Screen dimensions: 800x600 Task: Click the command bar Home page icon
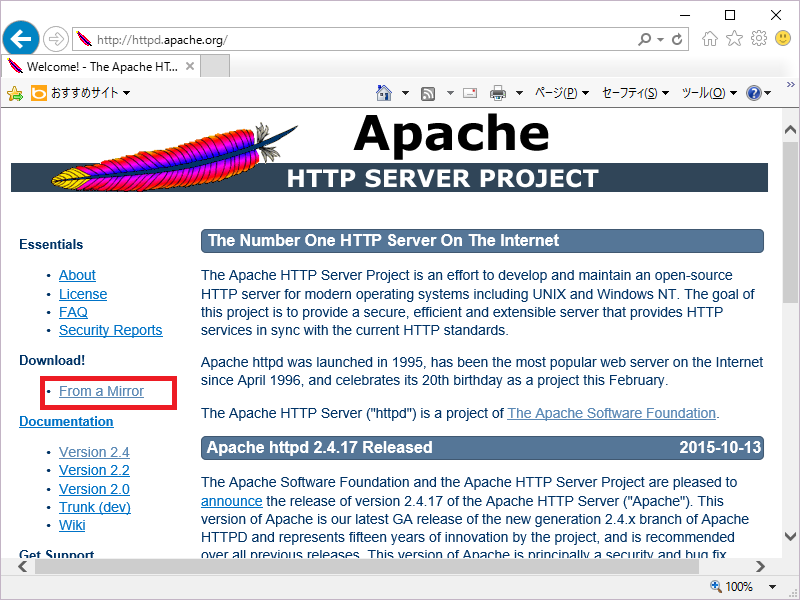pos(384,93)
